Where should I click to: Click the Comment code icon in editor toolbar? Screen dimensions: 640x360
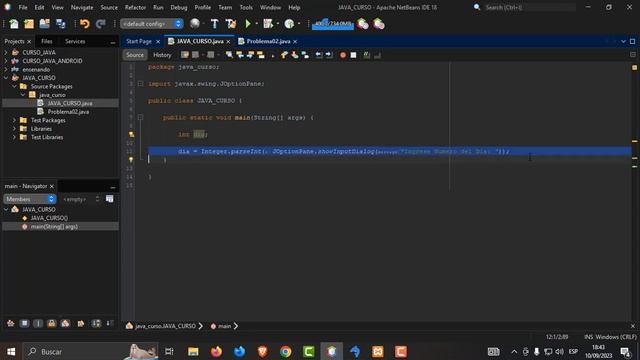pos(367,55)
